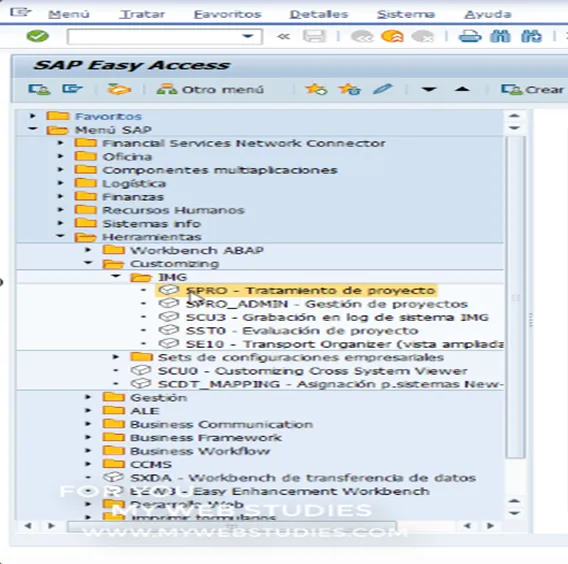The height and width of the screenshot is (564, 568).
Task: Click the Crear button
Action: (x=532, y=89)
